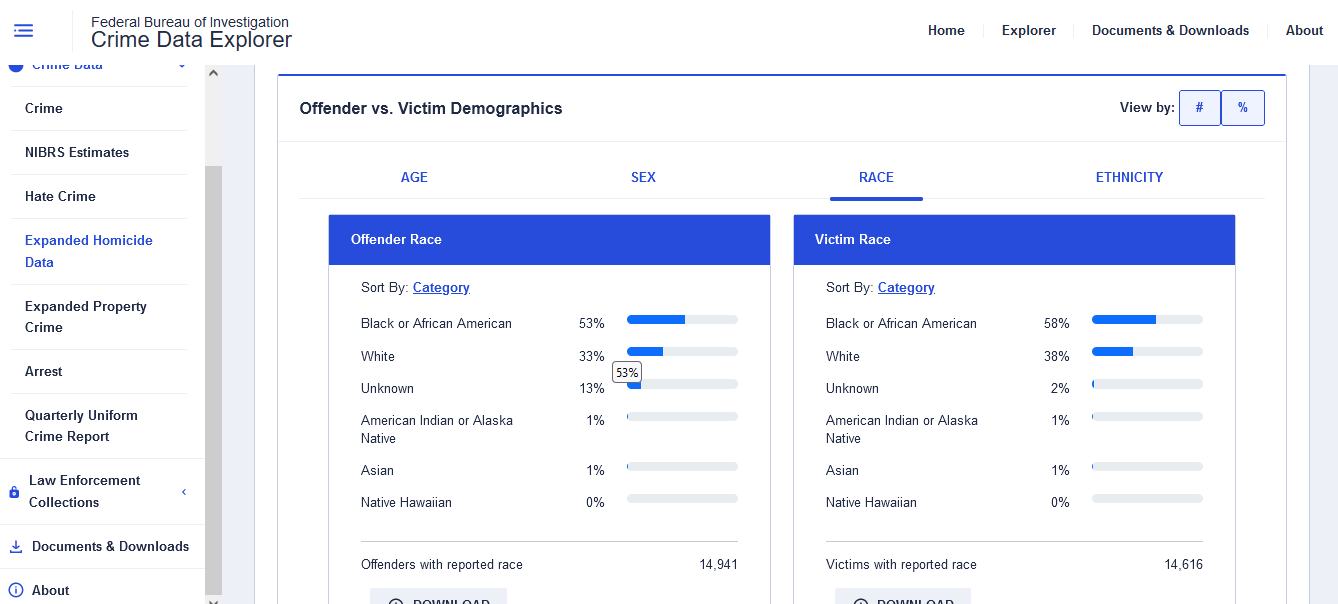
Task: Switch view to number counts (#)
Action: [1199, 108]
